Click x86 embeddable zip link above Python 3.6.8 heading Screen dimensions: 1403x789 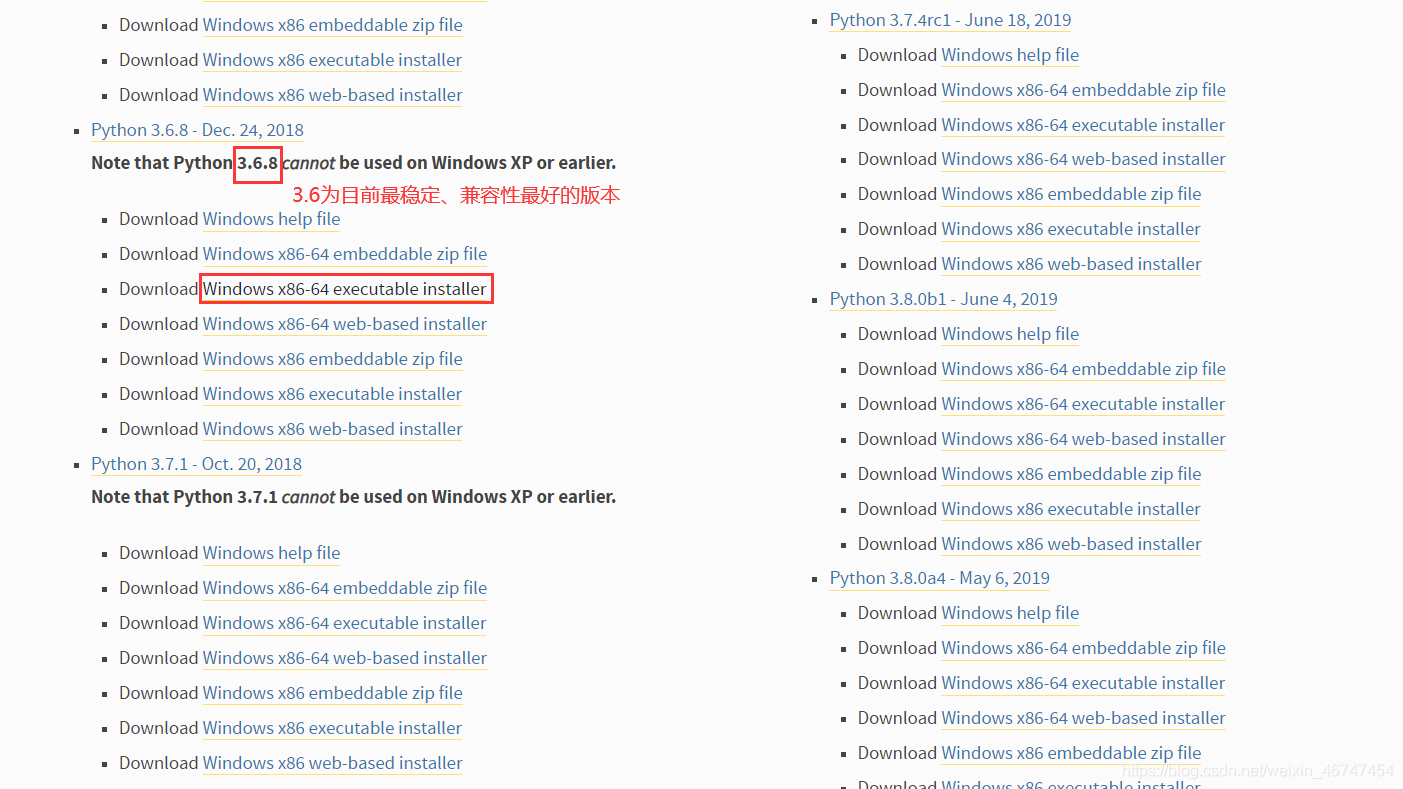click(333, 25)
